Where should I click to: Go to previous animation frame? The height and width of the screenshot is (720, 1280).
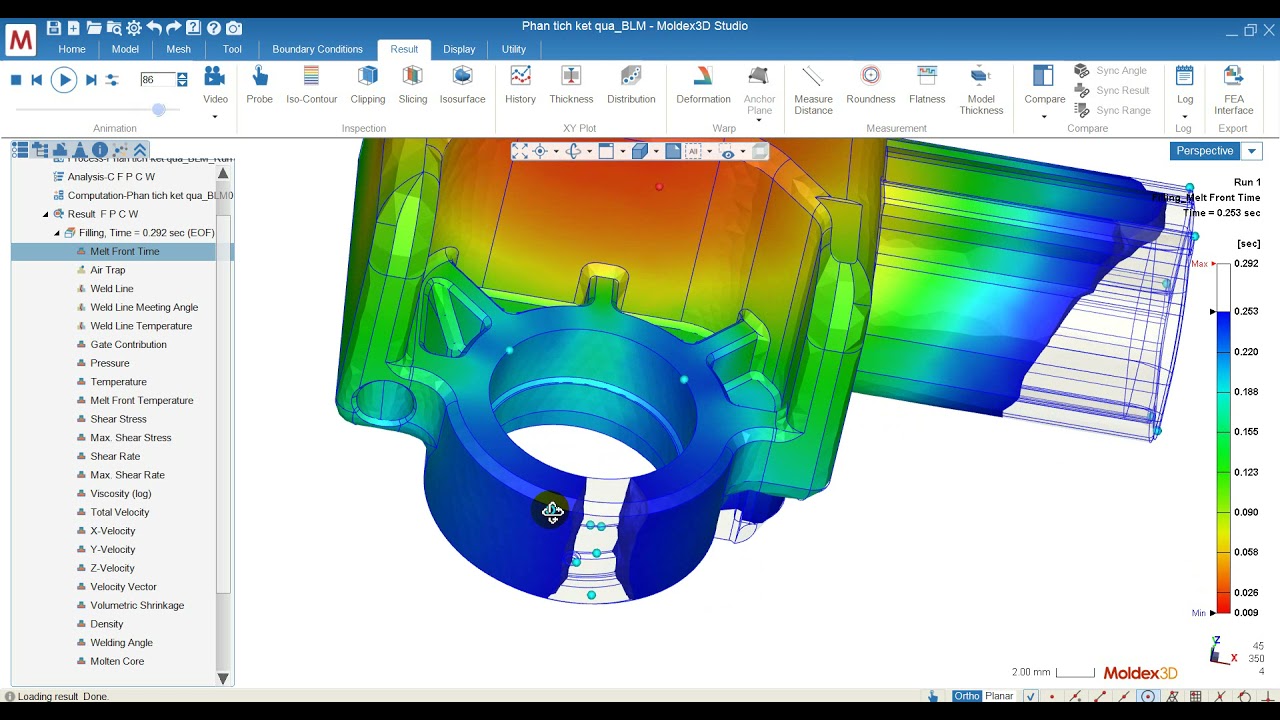pos(37,80)
